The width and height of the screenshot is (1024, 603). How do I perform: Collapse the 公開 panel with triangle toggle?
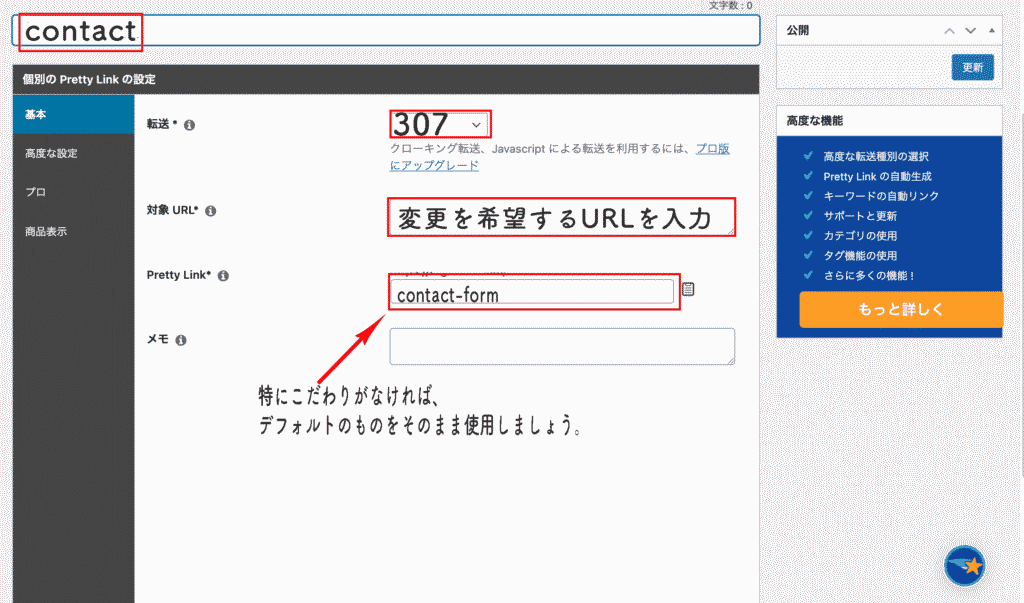coord(991,31)
